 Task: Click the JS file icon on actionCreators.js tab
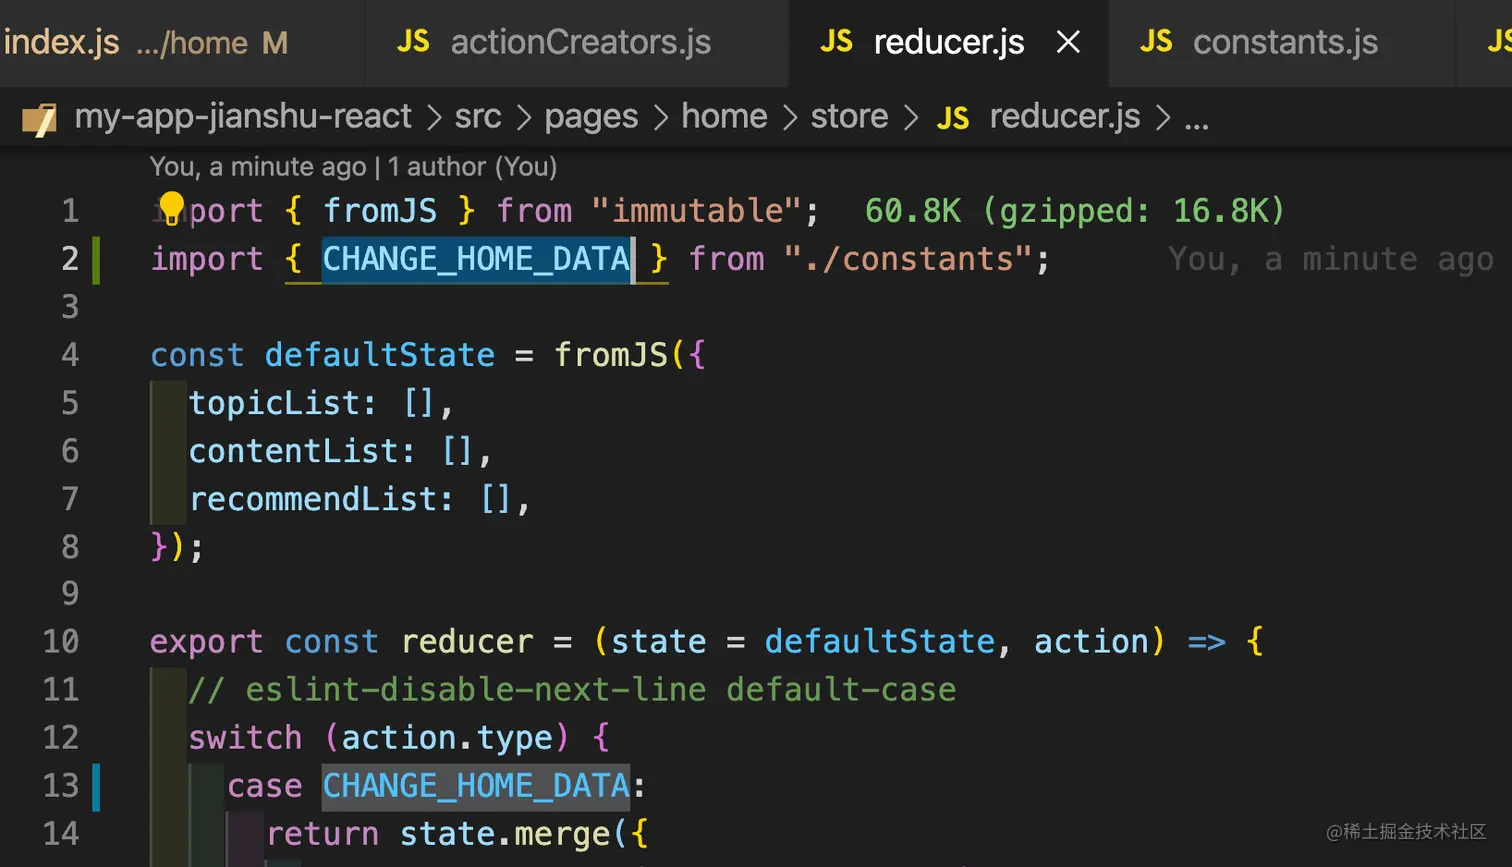413,42
